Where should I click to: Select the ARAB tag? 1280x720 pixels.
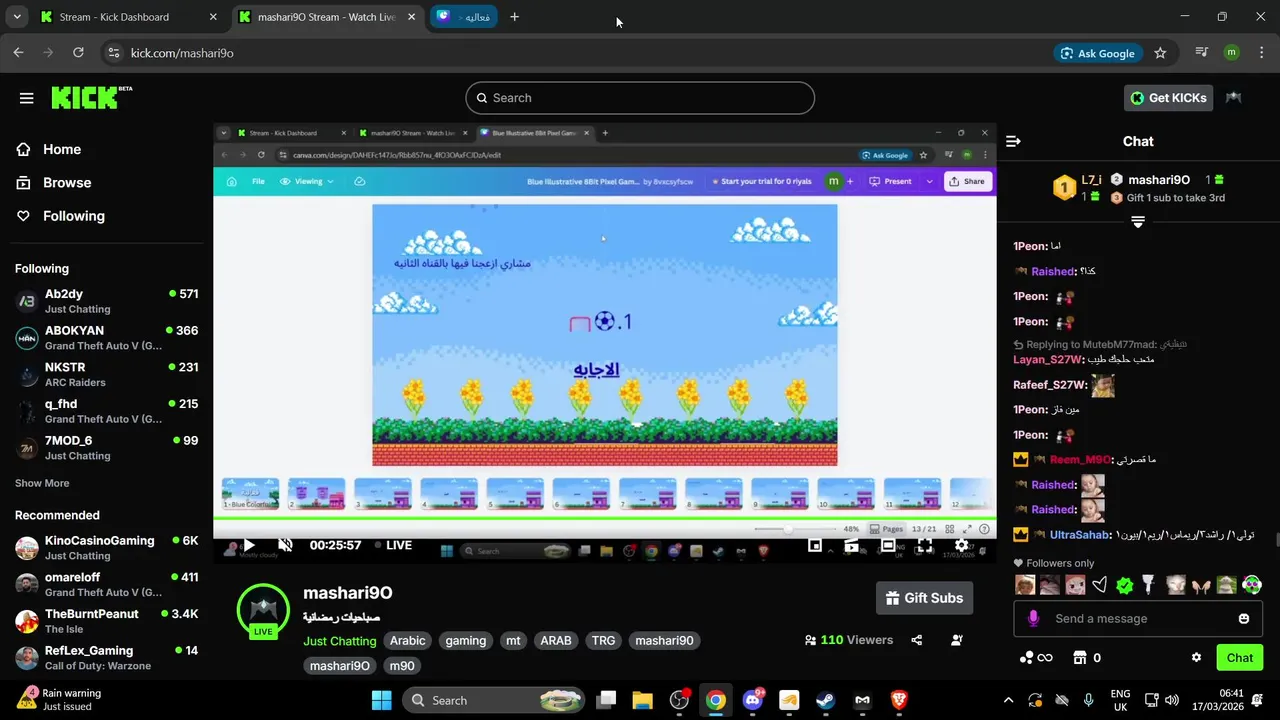[x=556, y=641]
